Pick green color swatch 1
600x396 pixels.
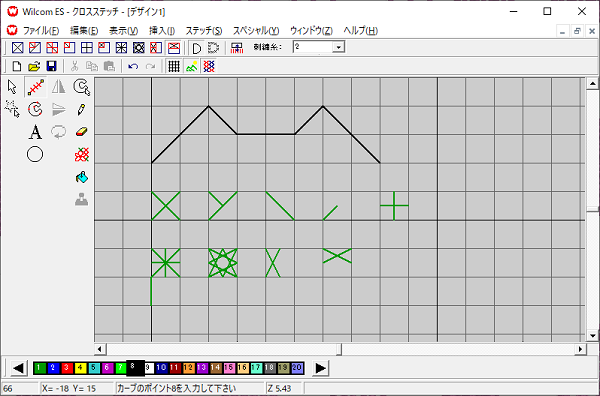[39, 368]
